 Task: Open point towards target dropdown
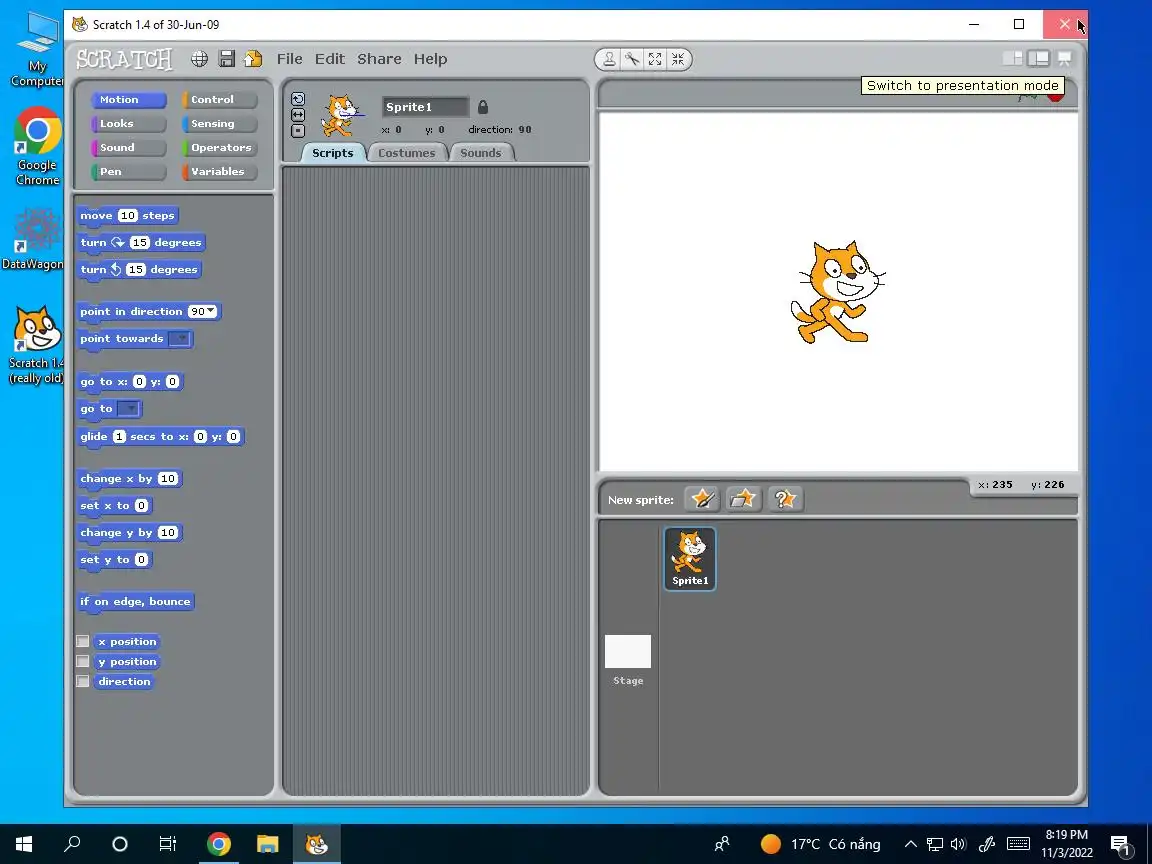[179, 339]
